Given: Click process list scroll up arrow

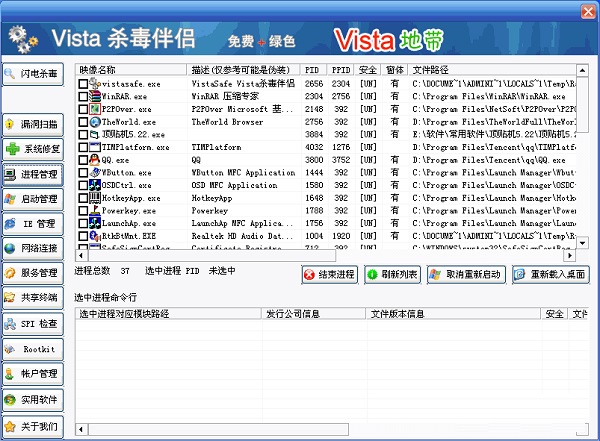Looking at the screenshot, I should (x=582, y=70).
